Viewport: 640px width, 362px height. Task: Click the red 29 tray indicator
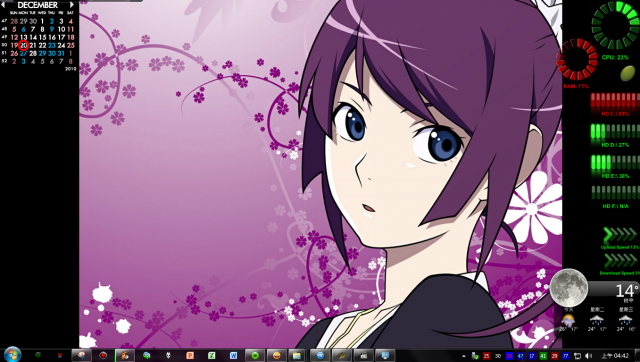click(554, 356)
